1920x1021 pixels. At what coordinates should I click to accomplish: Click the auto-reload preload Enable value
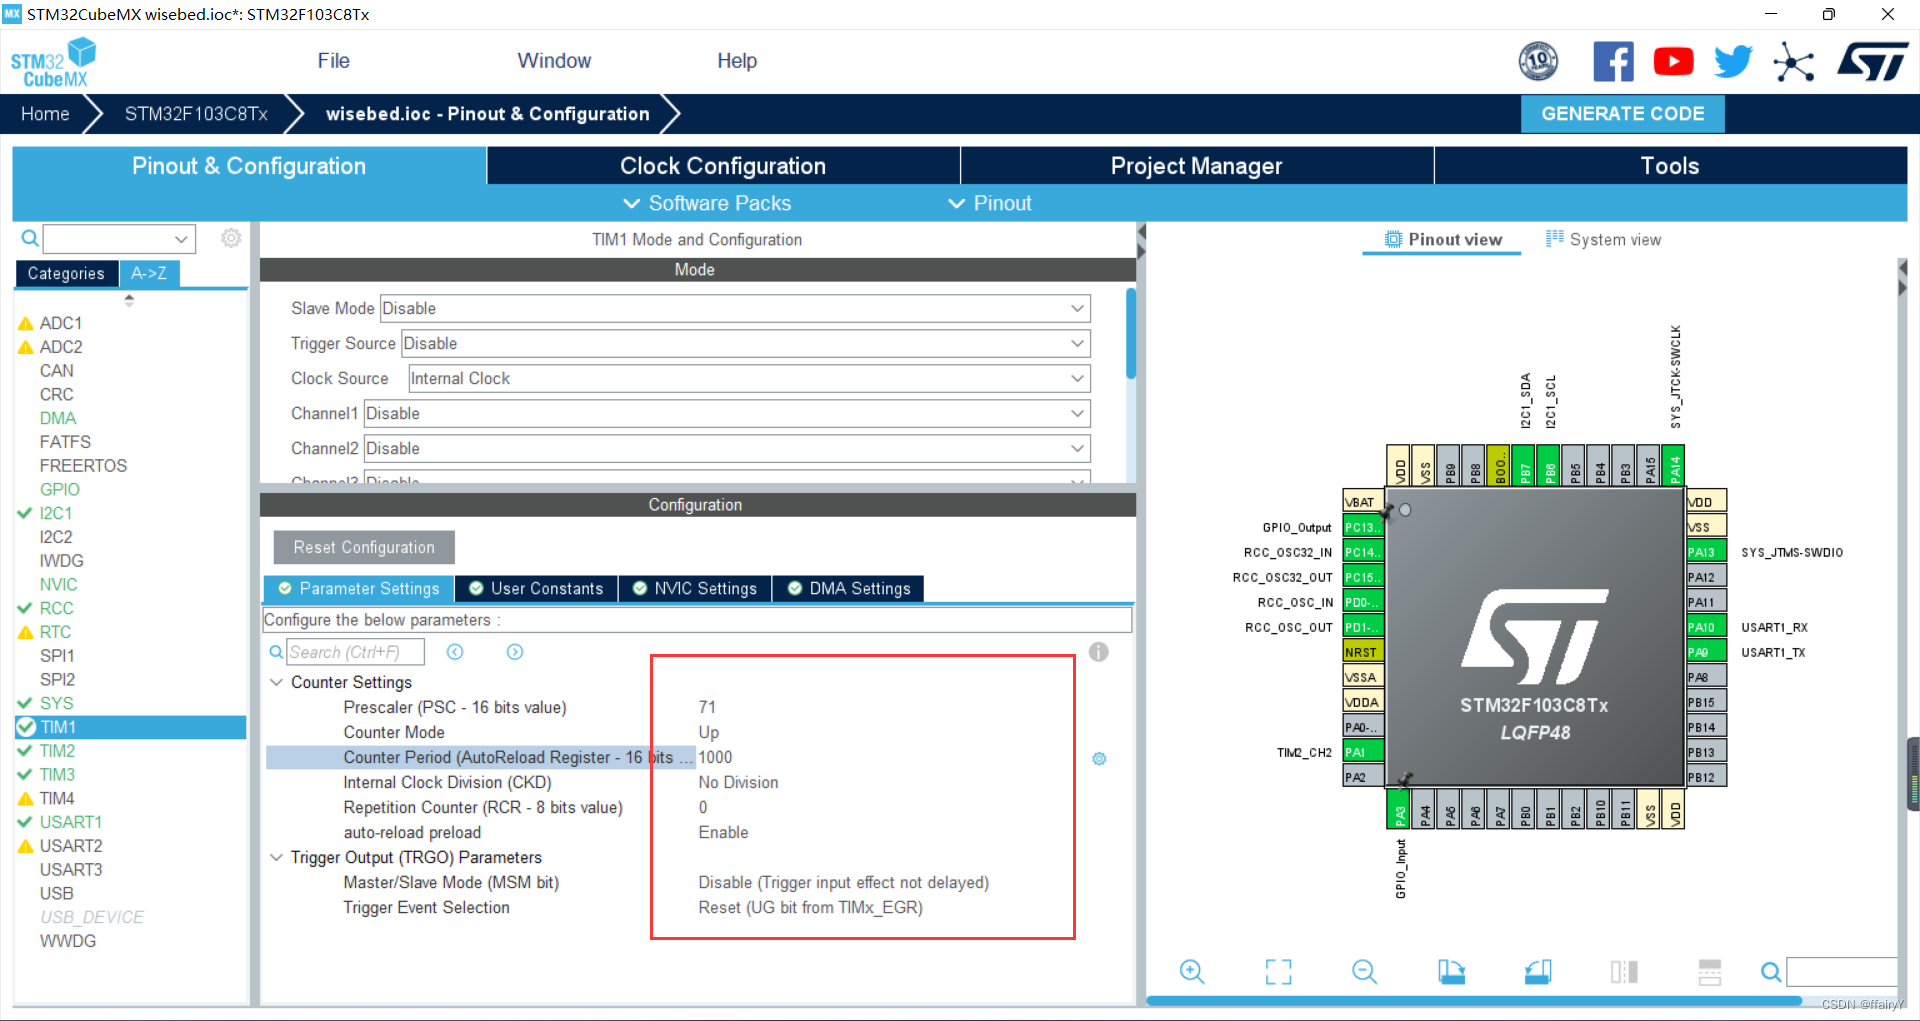click(x=723, y=832)
